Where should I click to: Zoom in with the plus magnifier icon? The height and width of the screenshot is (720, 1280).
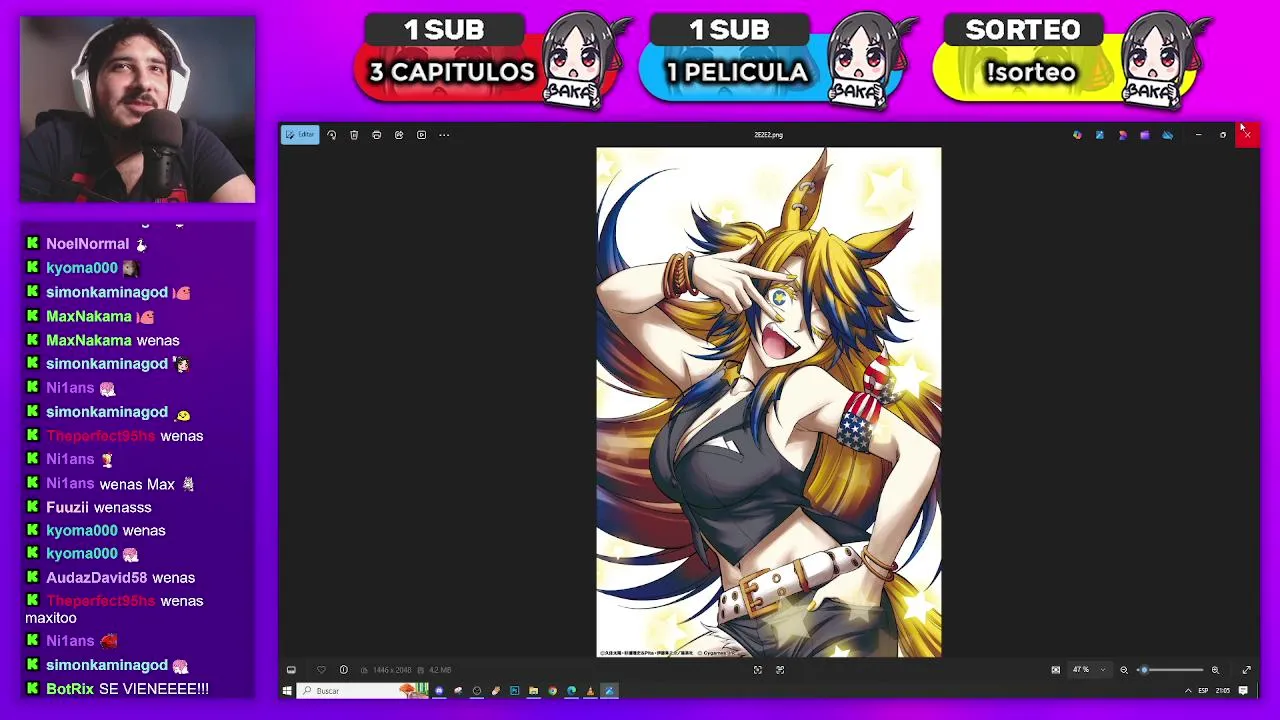coord(1215,670)
